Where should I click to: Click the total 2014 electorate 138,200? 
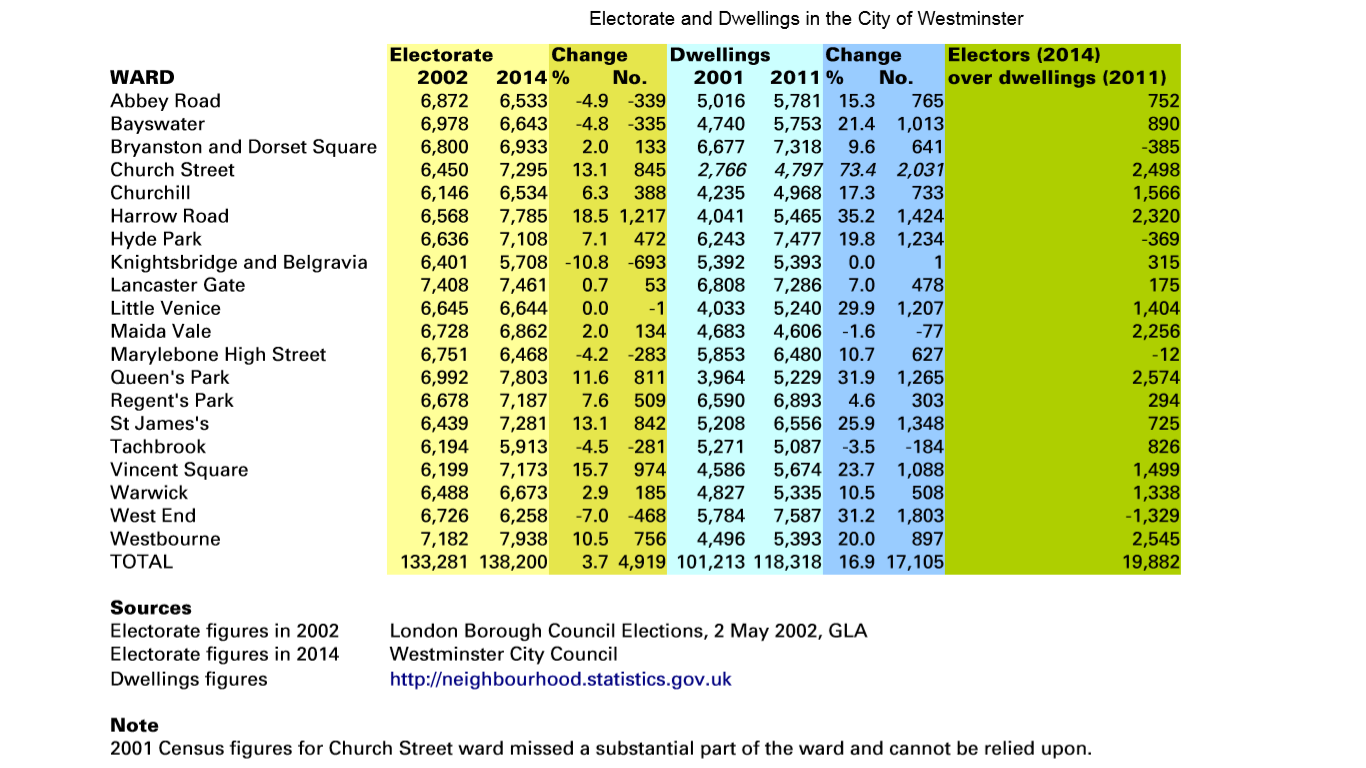pyautogui.click(x=514, y=562)
